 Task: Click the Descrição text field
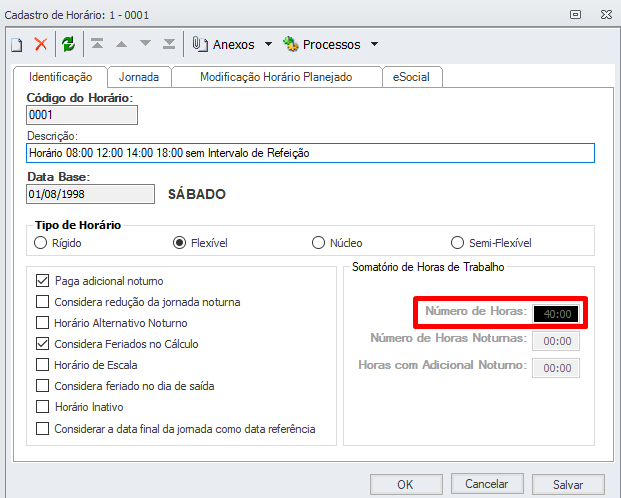click(x=310, y=153)
